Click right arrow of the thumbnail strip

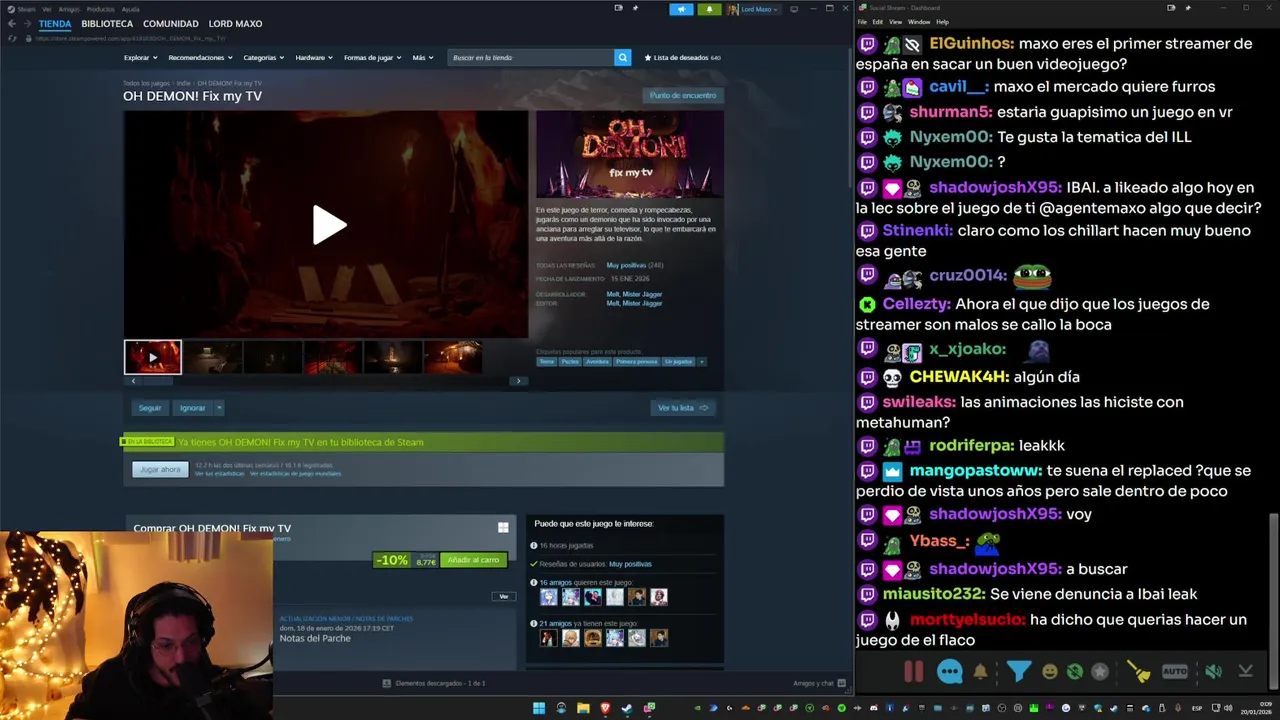(517, 381)
